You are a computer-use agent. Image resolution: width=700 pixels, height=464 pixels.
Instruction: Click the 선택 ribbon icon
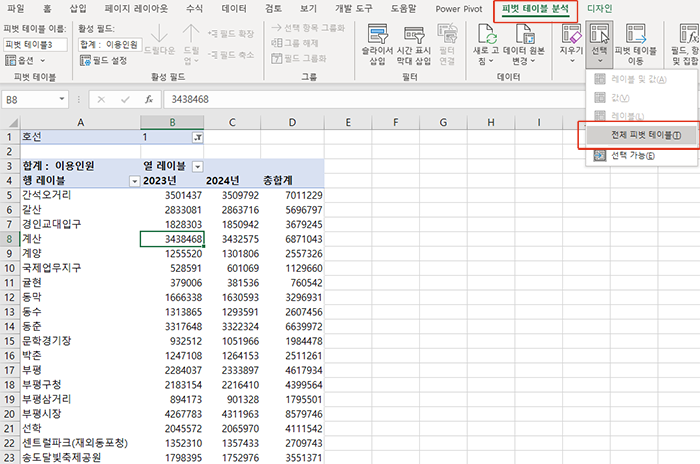599,34
